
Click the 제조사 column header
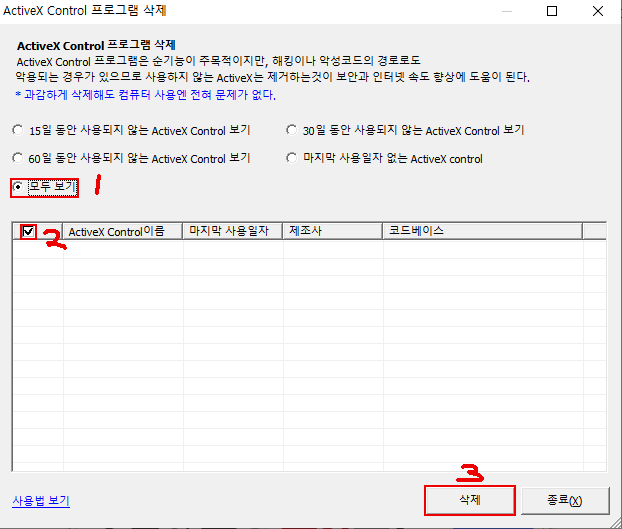click(332, 231)
